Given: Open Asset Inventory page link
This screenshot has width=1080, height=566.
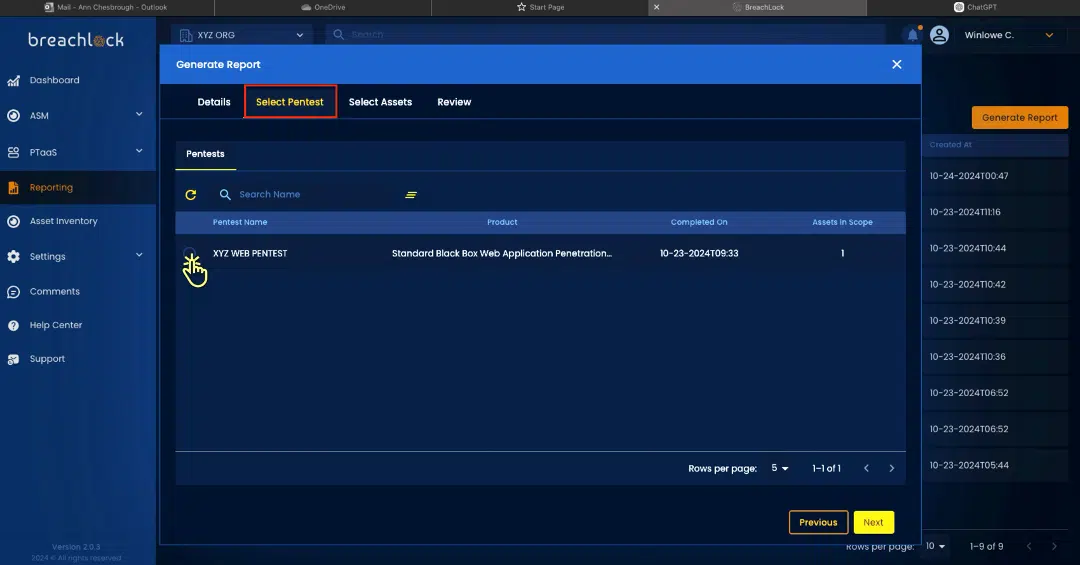Looking at the screenshot, I should click(63, 221).
